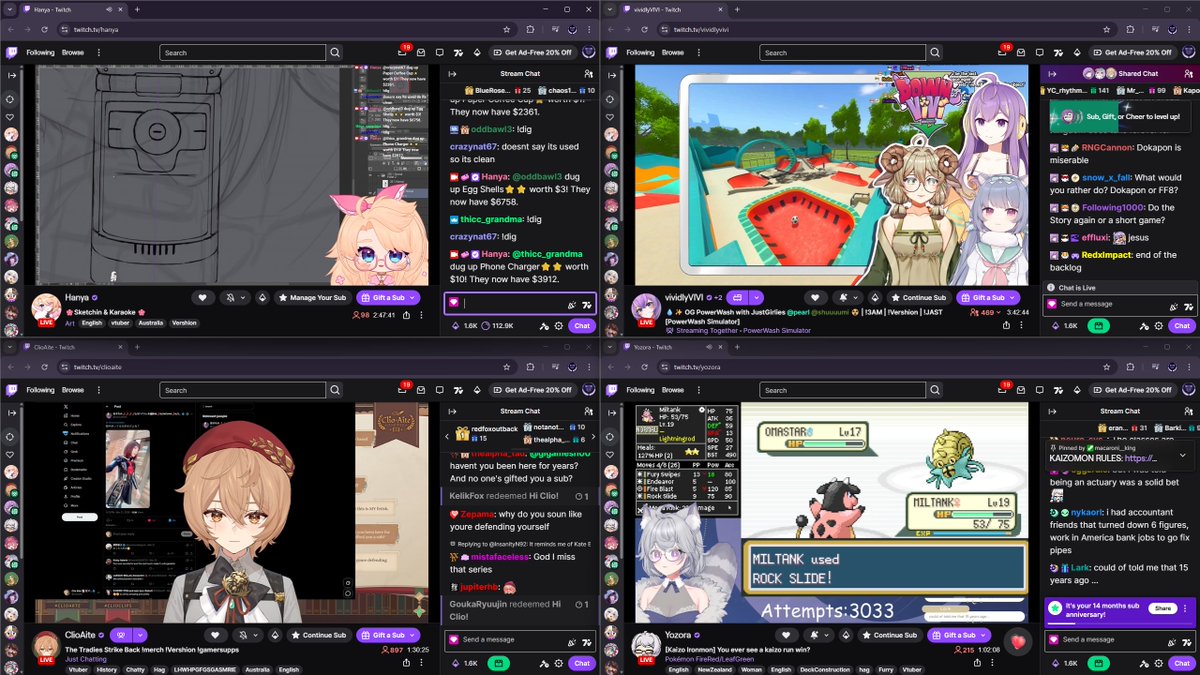Image resolution: width=1200 pixels, height=675 pixels.
Task: Expand KAIZOMON RULES pinned message in Yozora chat
Action: pyautogui.click(x=1182, y=454)
